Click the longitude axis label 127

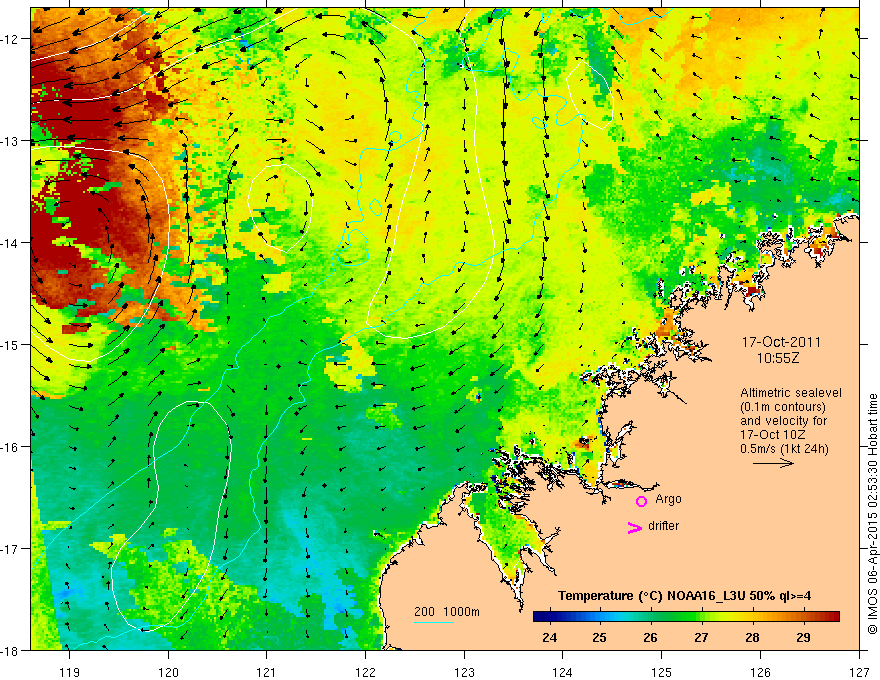point(859,672)
